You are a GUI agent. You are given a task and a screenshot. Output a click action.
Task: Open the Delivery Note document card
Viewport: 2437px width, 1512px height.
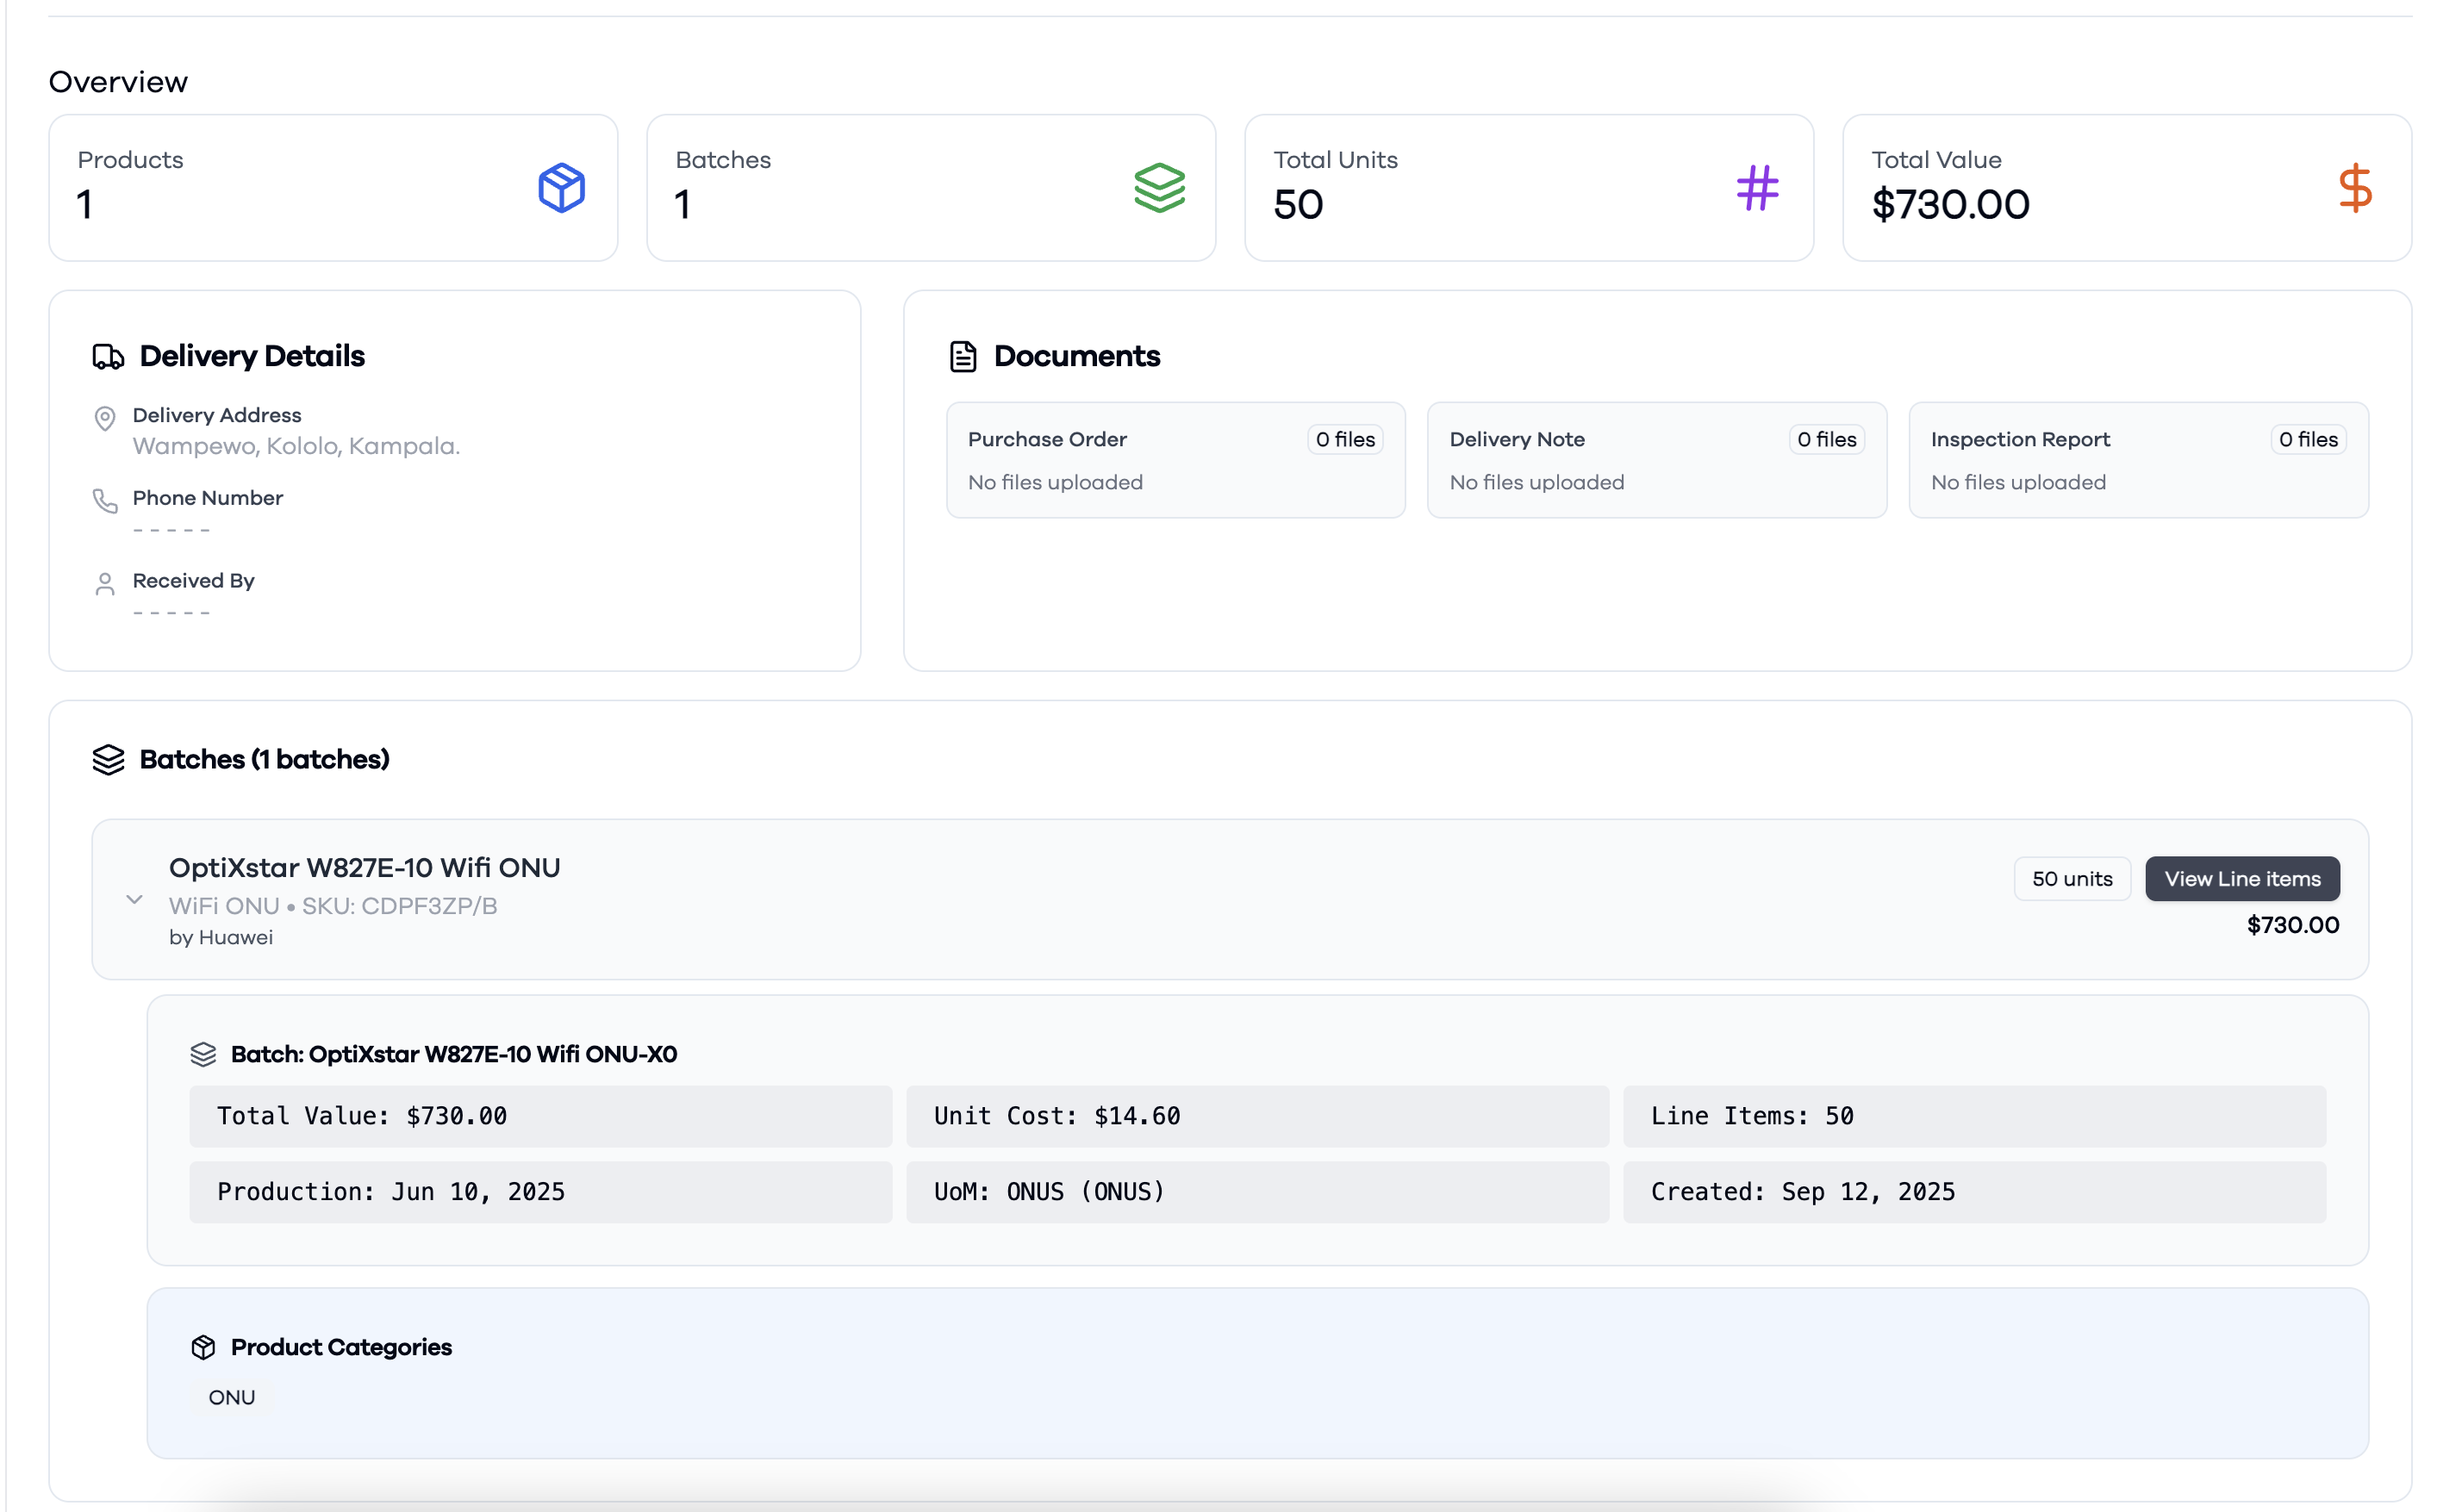click(x=1657, y=460)
